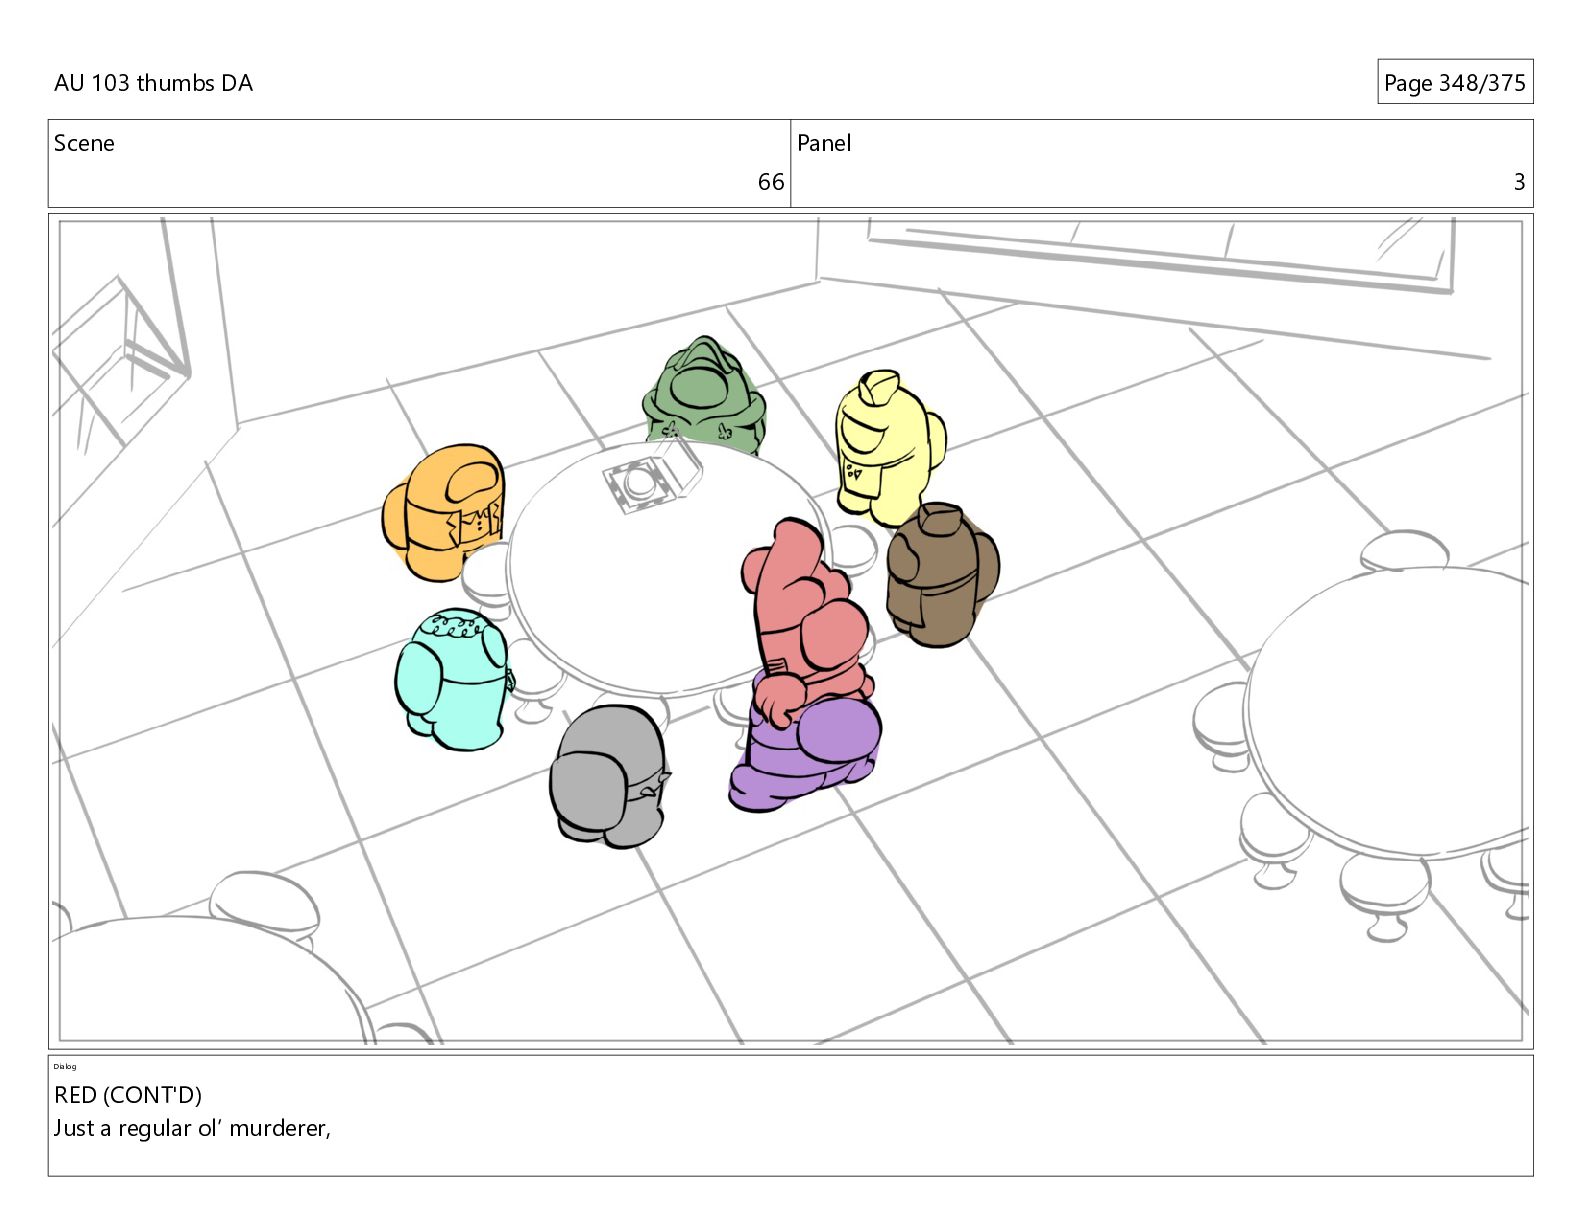The height and width of the screenshot is (1224, 1584).
Task: Click the brown crewmate by the table
Action: click(941, 574)
